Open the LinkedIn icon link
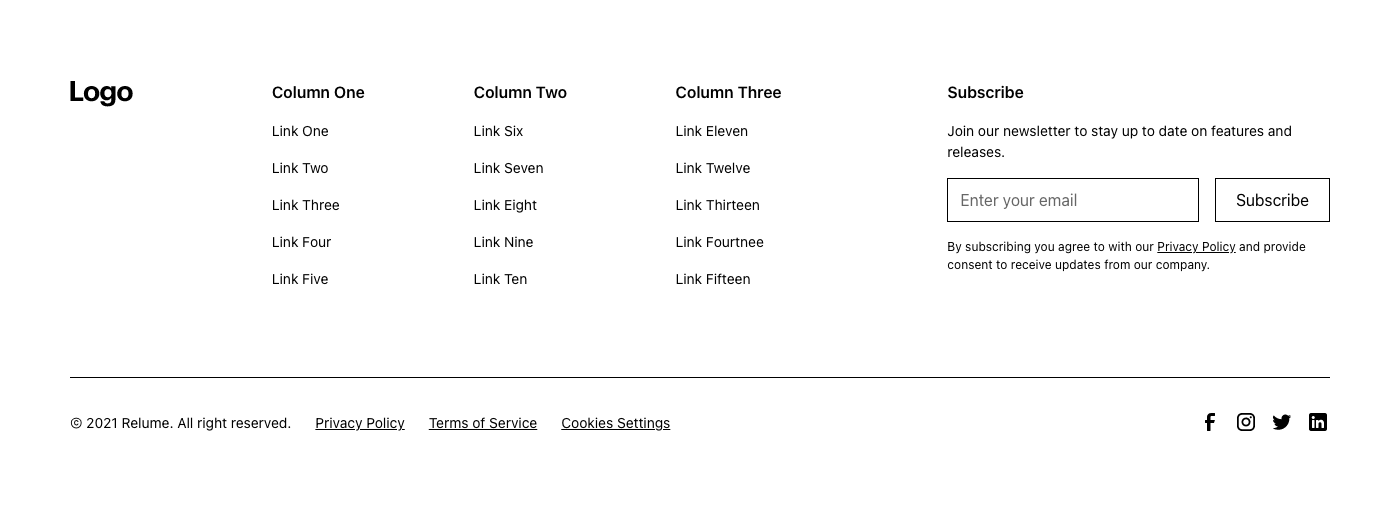The height and width of the screenshot is (514, 1400). 1317,422
